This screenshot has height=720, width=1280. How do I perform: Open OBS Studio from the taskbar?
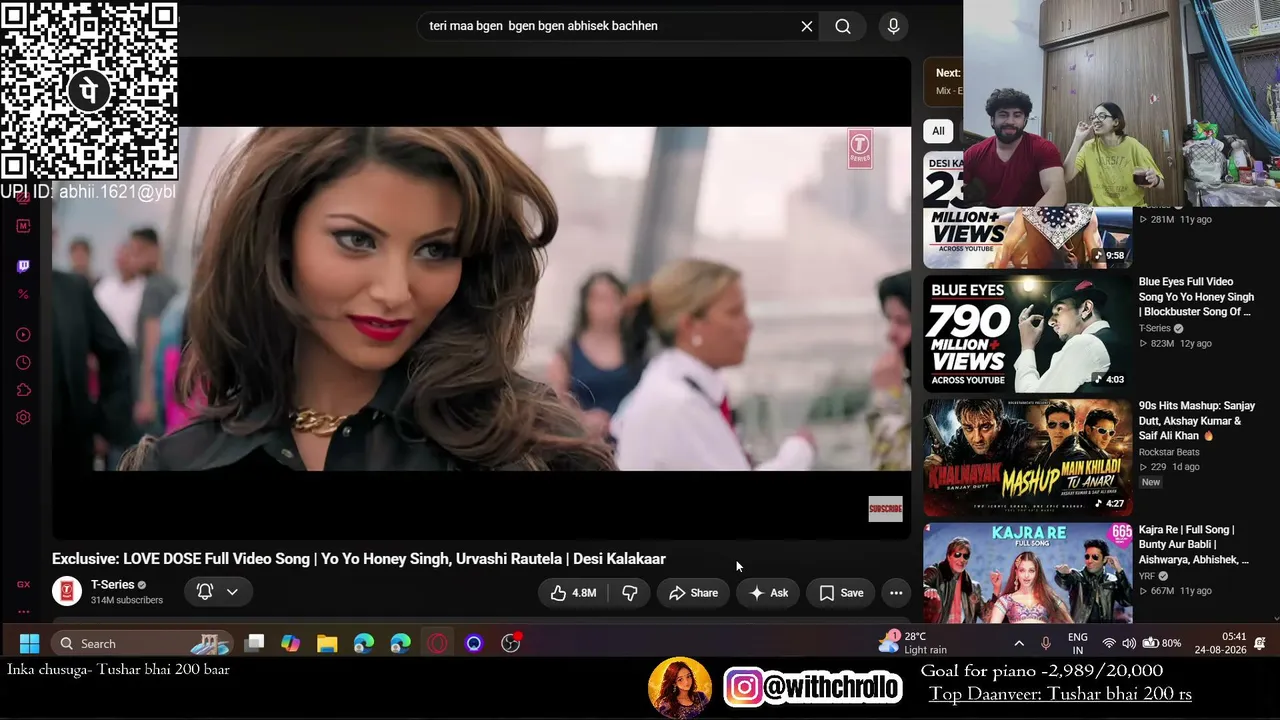click(511, 643)
